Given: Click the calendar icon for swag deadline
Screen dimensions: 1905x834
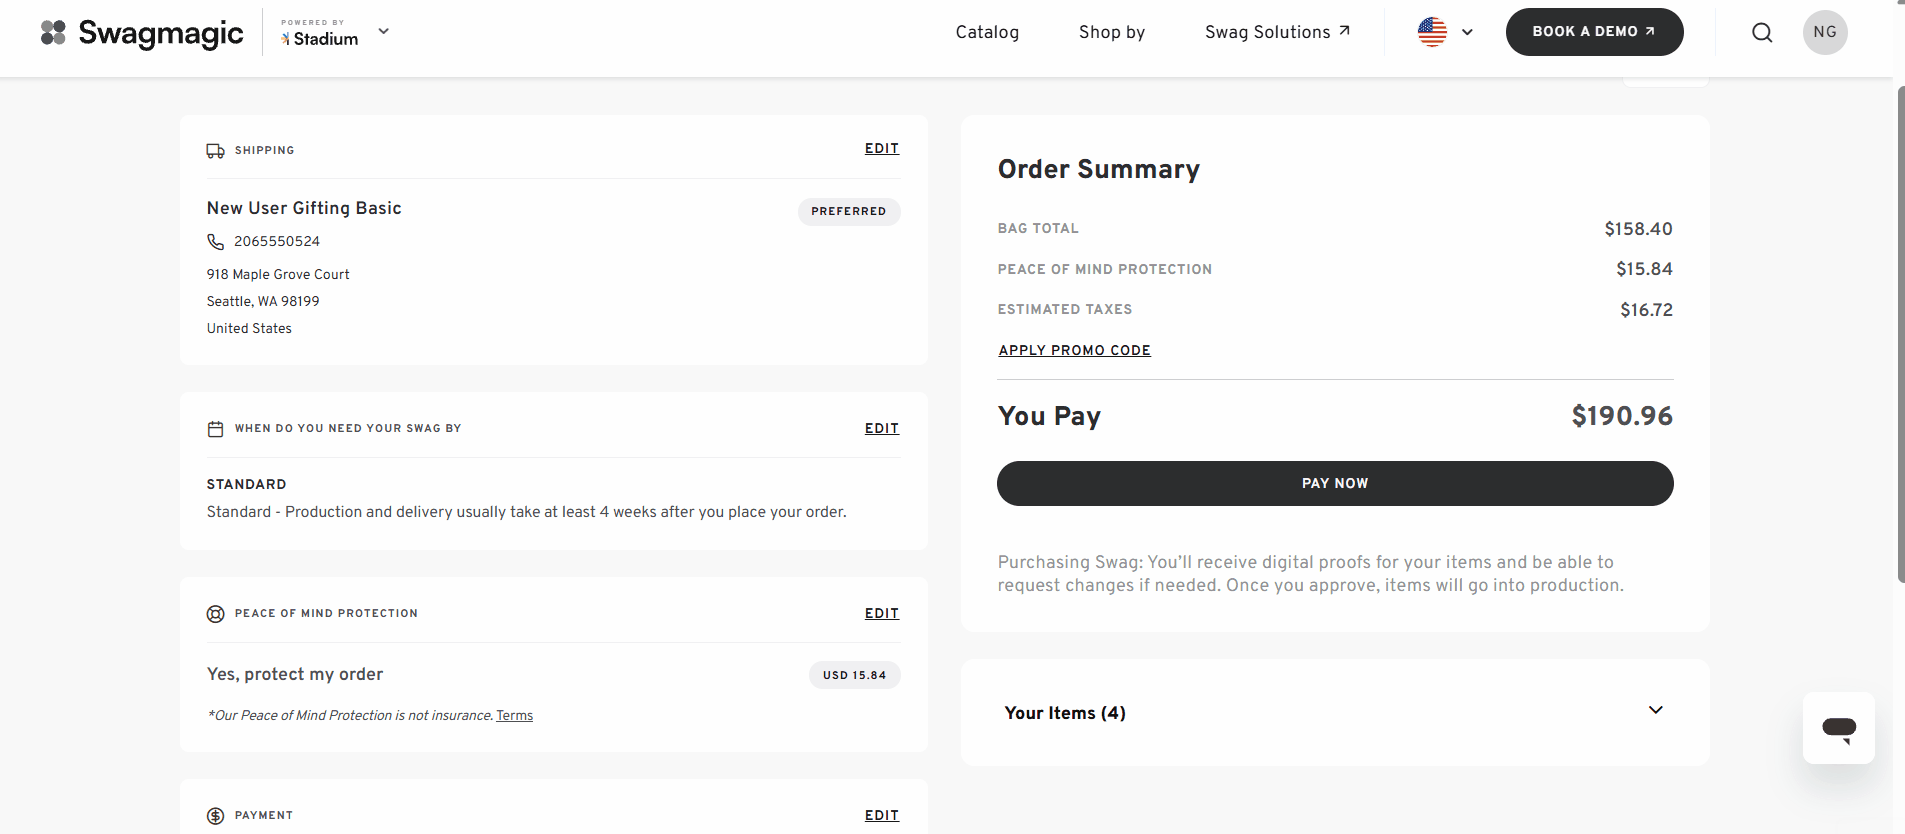Looking at the screenshot, I should click(x=215, y=429).
